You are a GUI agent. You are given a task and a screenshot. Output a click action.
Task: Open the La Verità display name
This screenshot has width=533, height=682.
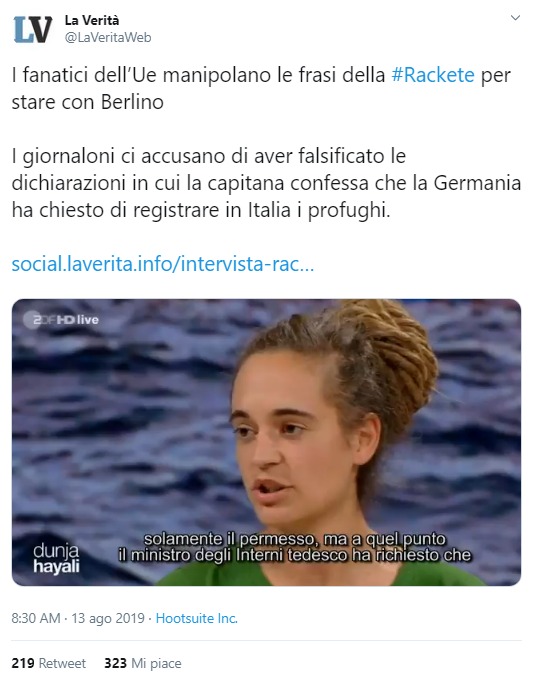(92, 20)
